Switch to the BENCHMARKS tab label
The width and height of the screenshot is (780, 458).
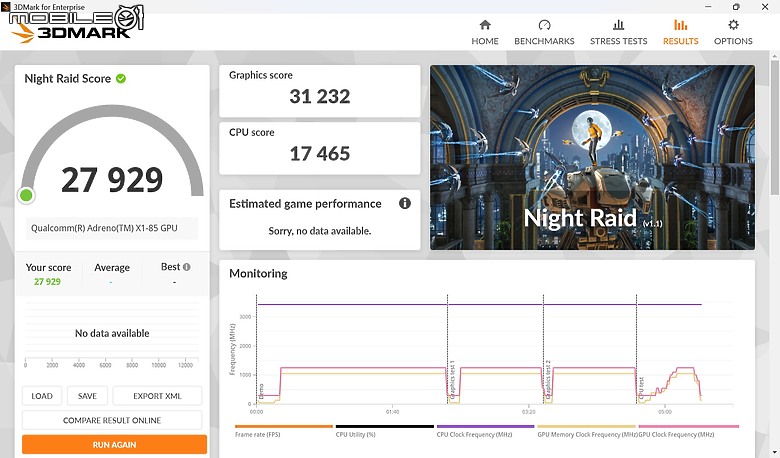click(x=544, y=41)
